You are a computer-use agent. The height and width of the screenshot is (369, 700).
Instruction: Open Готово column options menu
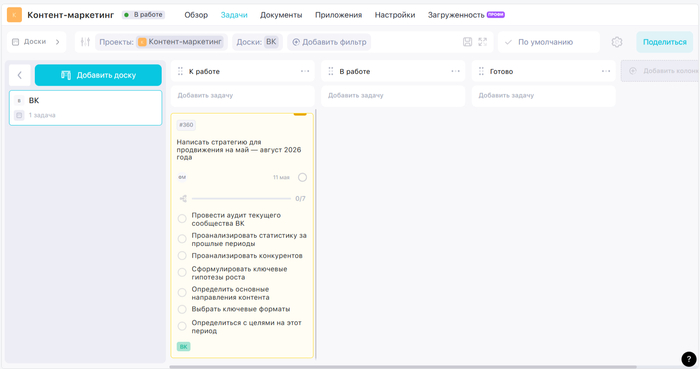pos(606,71)
